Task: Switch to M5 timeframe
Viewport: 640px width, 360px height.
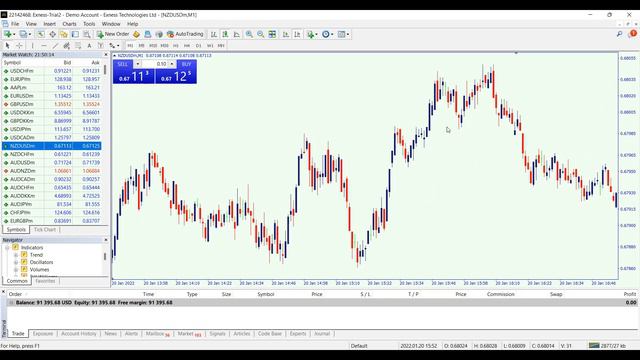Action: pyautogui.click(x=141, y=46)
